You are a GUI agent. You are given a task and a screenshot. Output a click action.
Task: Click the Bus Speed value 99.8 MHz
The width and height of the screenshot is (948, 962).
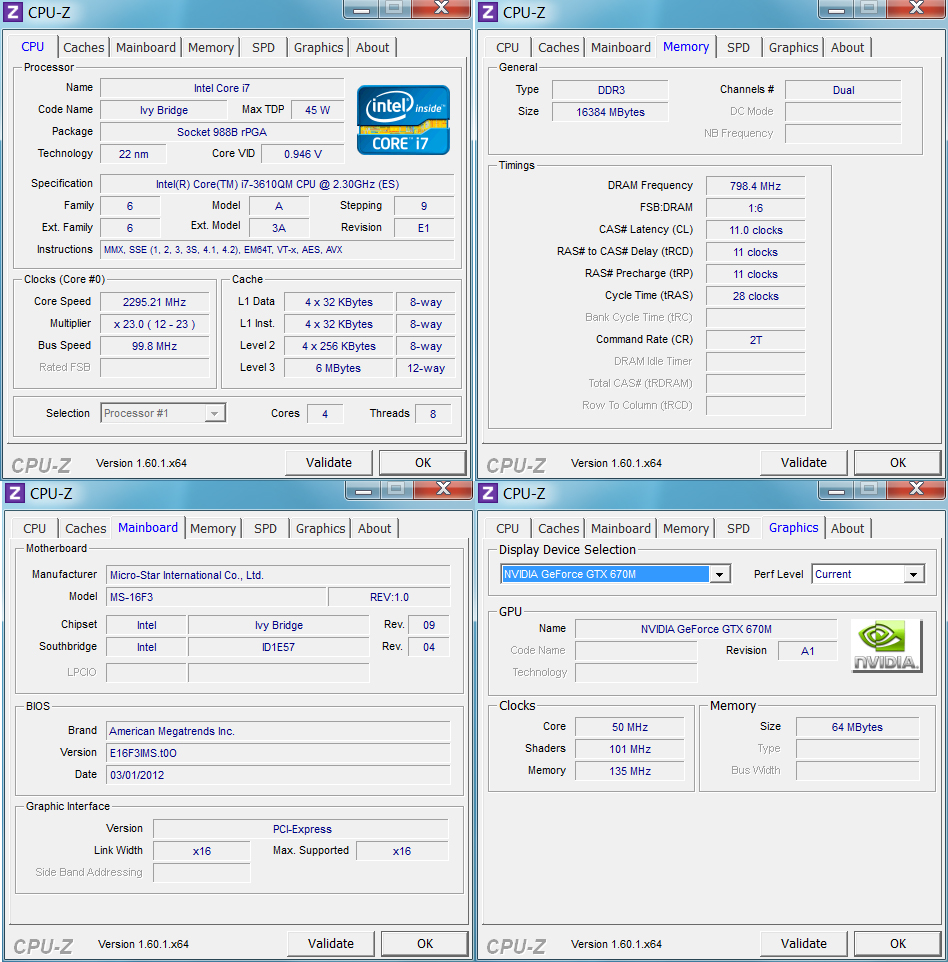(154, 346)
